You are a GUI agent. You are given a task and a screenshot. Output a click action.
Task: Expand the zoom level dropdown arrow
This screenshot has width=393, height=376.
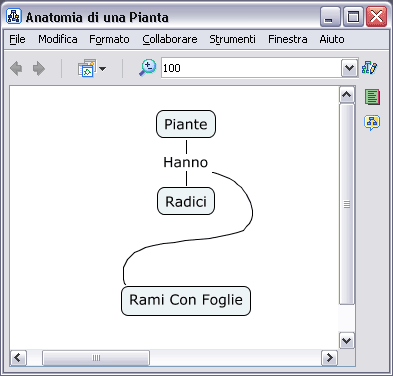pos(349,68)
